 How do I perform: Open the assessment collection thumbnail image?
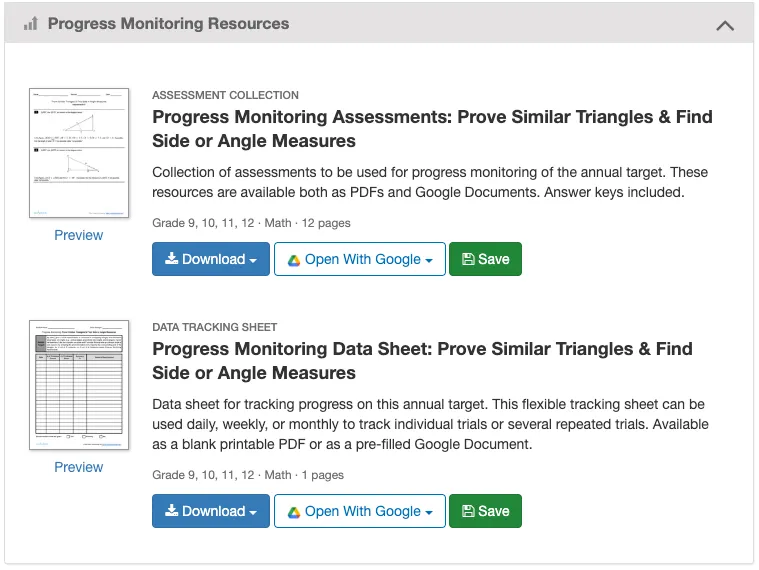(x=79, y=153)
